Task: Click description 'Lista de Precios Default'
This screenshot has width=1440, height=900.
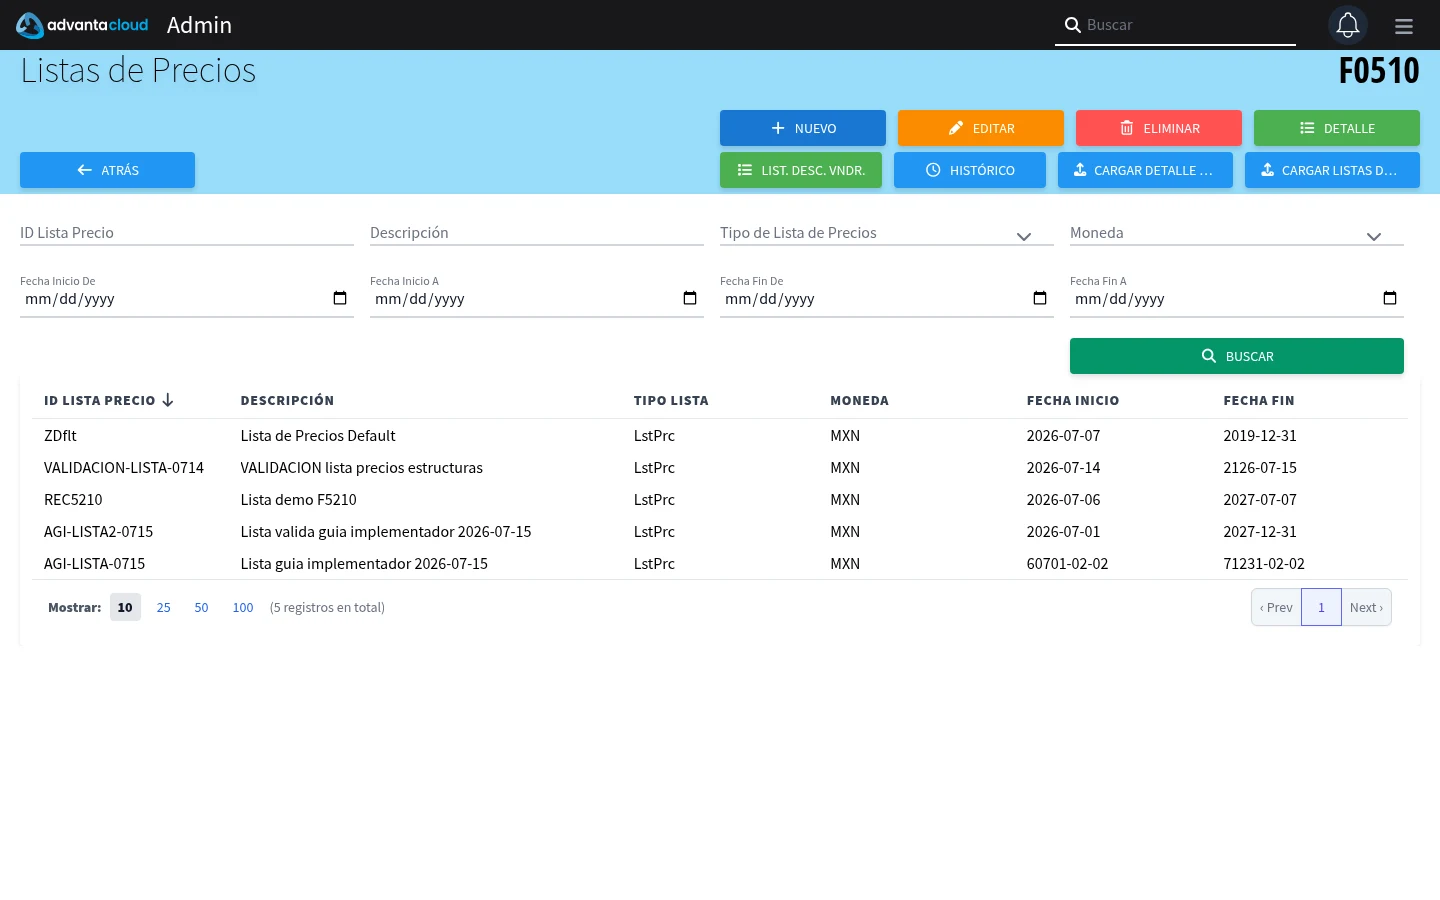Action: [x=318, y=435]
